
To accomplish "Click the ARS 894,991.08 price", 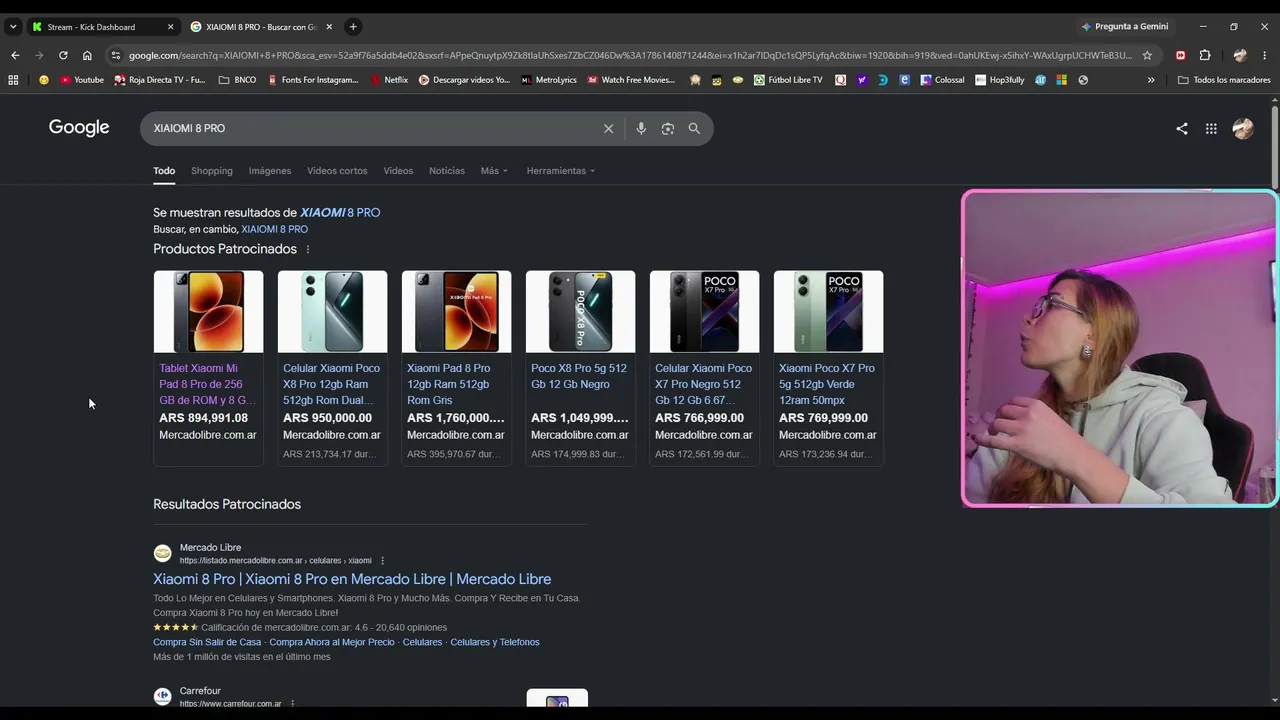I will 203,418.
